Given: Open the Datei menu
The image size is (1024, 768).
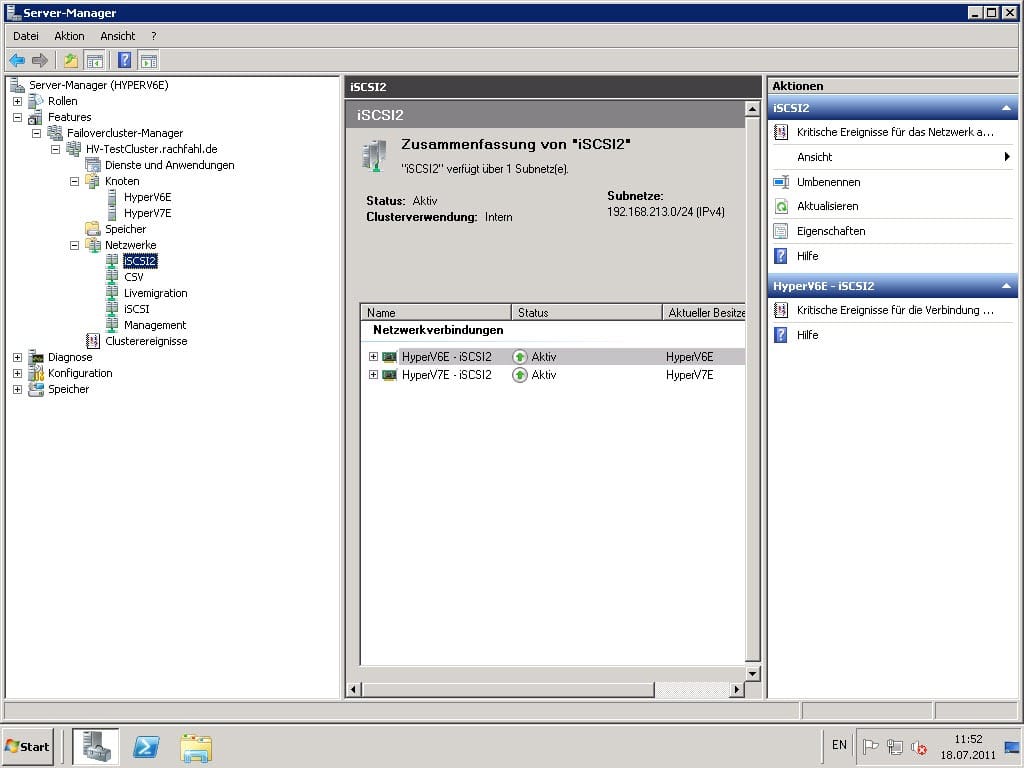Looking at the screenshot, I should click(26, 36).
